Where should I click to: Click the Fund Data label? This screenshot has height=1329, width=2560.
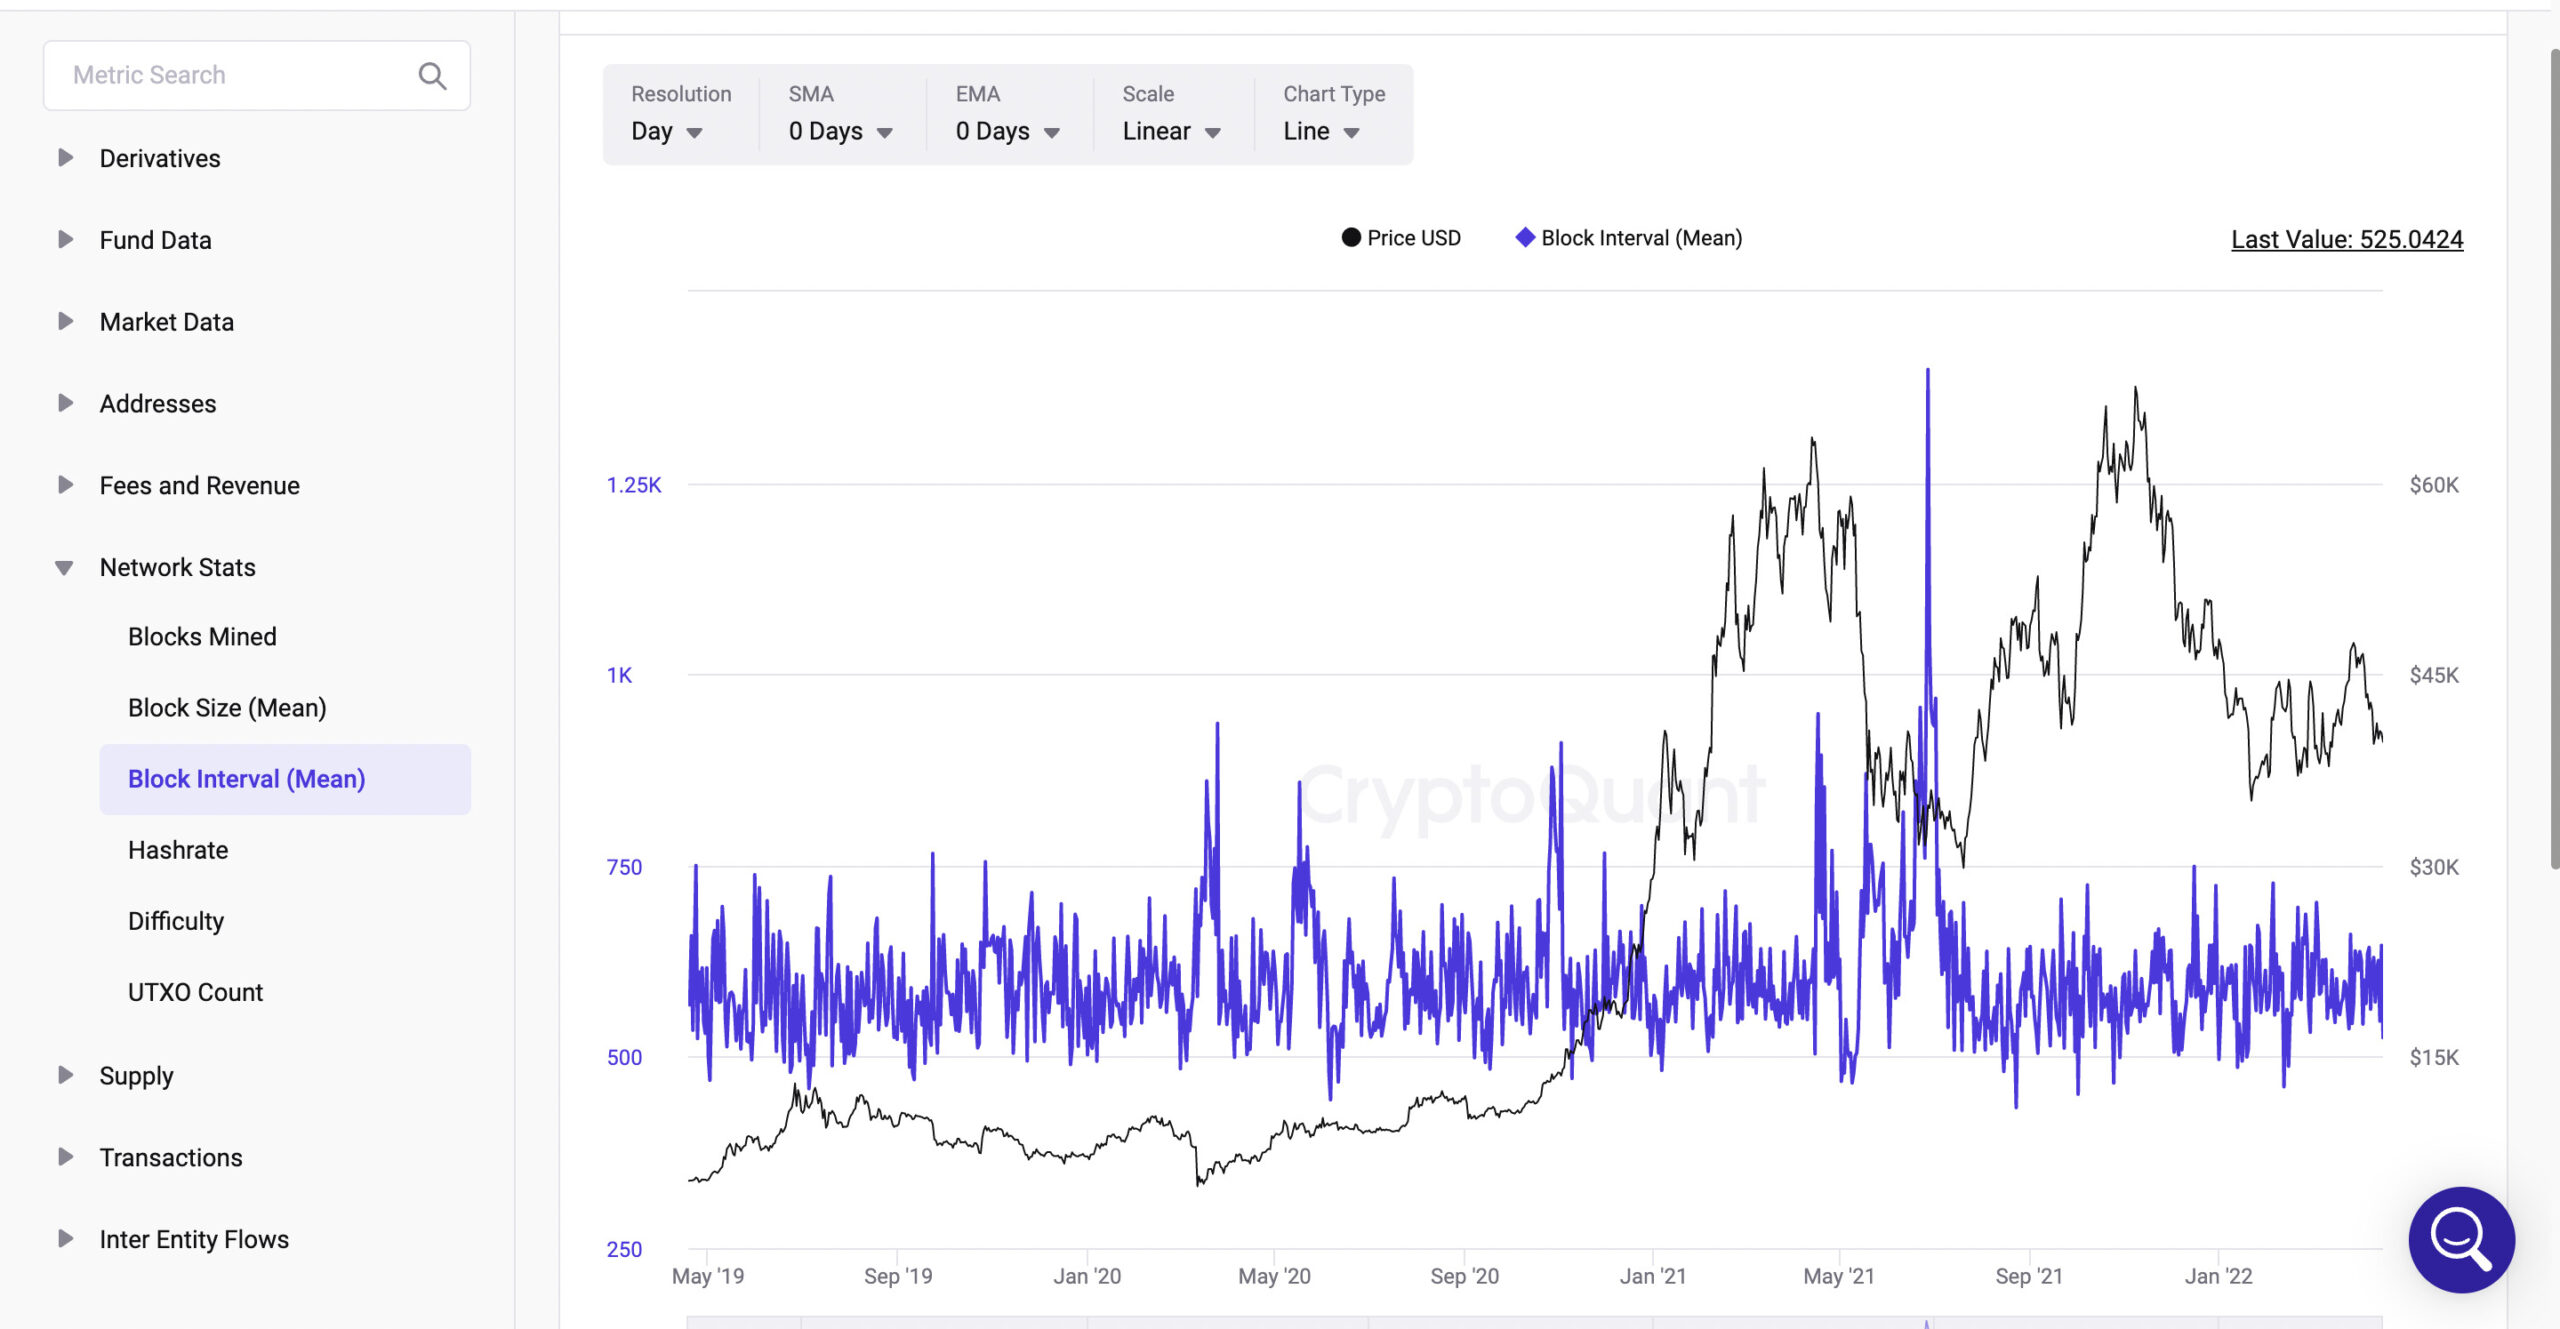coord(155,240)
